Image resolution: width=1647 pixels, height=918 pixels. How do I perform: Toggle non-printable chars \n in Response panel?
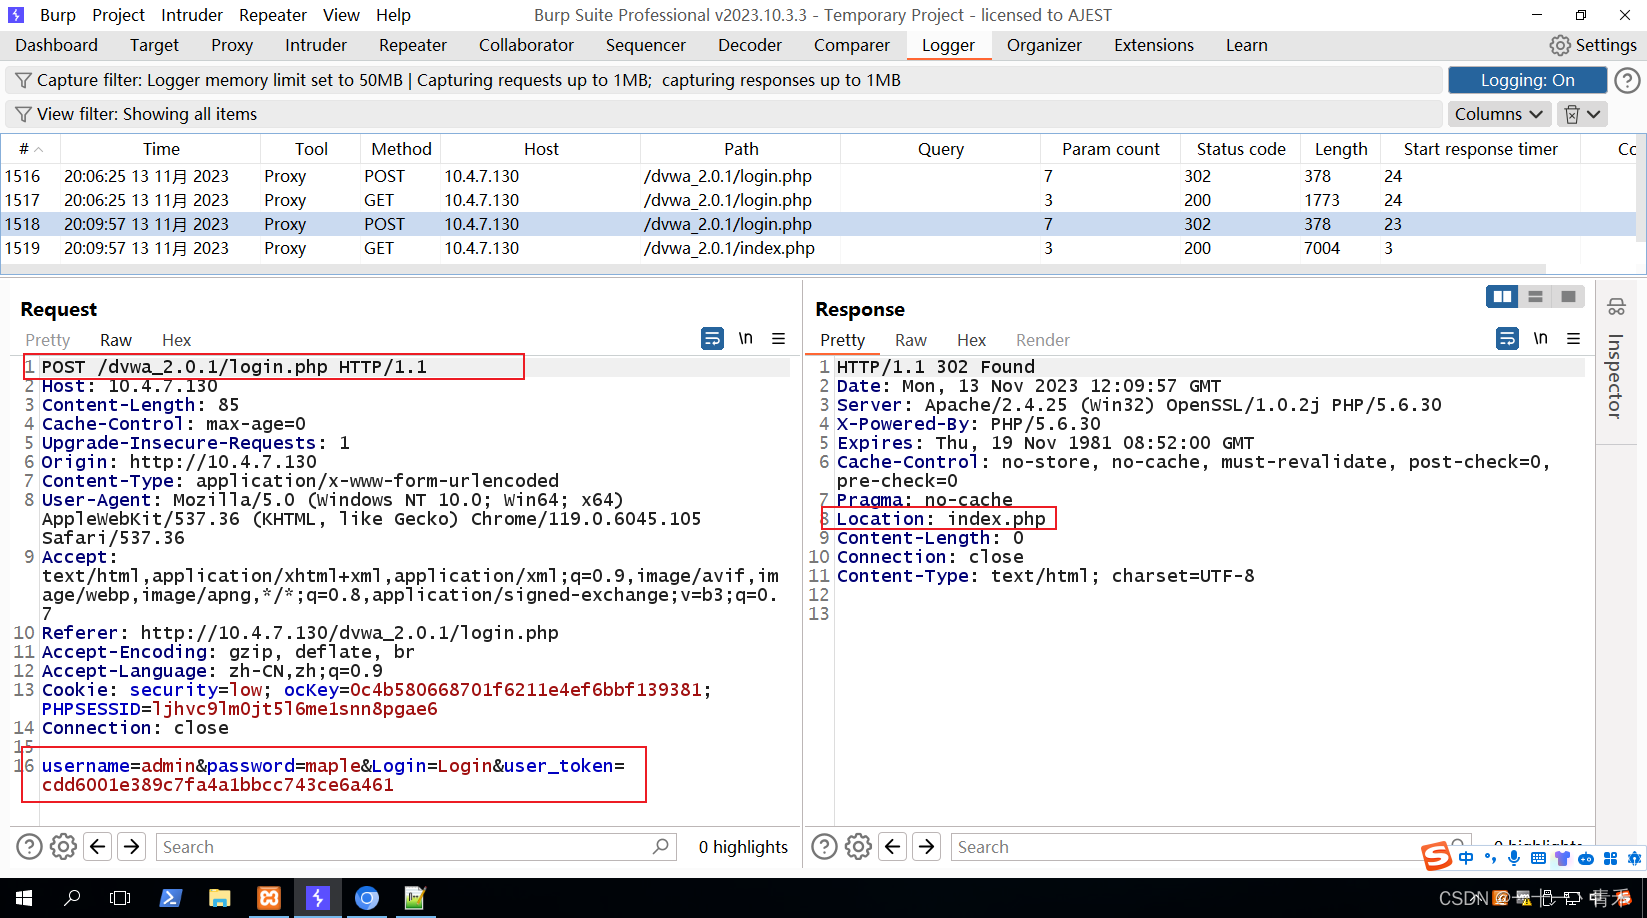[1540, 338]
